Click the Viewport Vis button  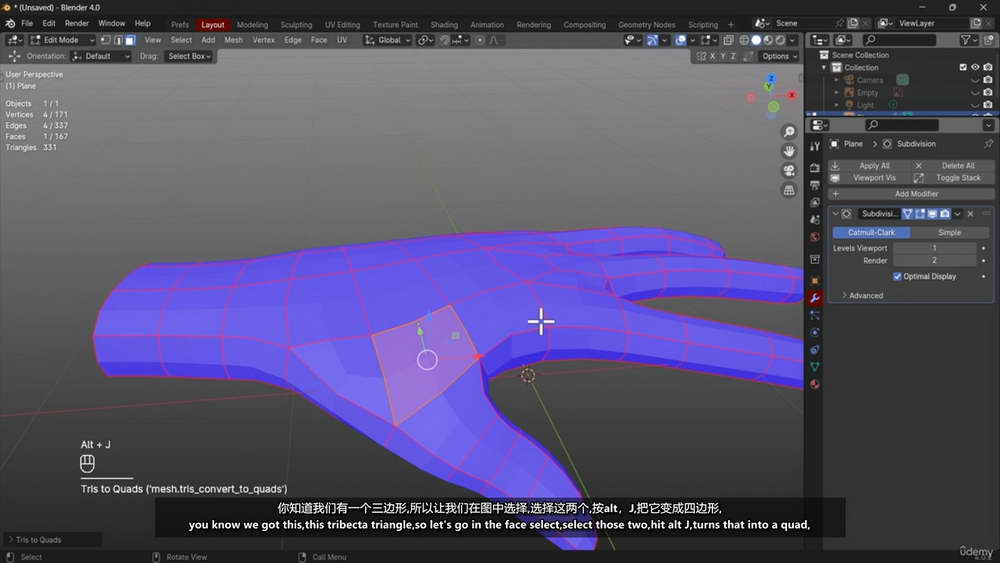(x=868, y=178)
